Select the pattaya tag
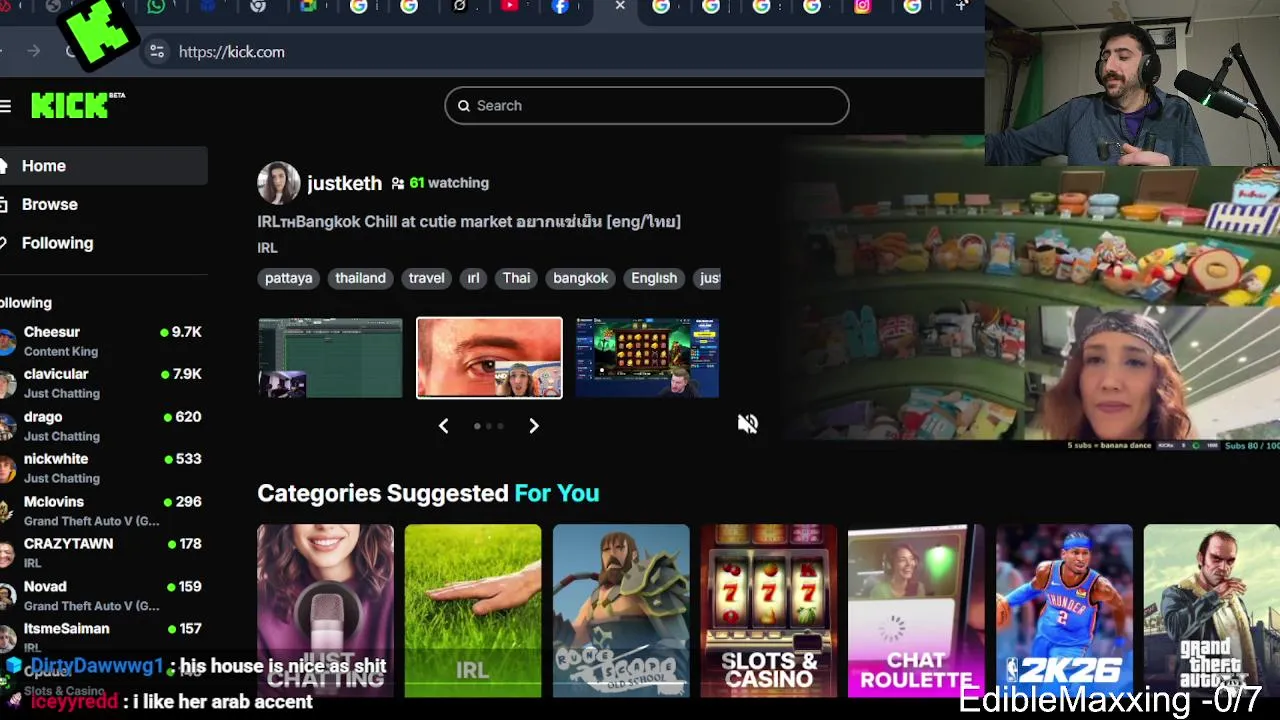 (288, 278)
